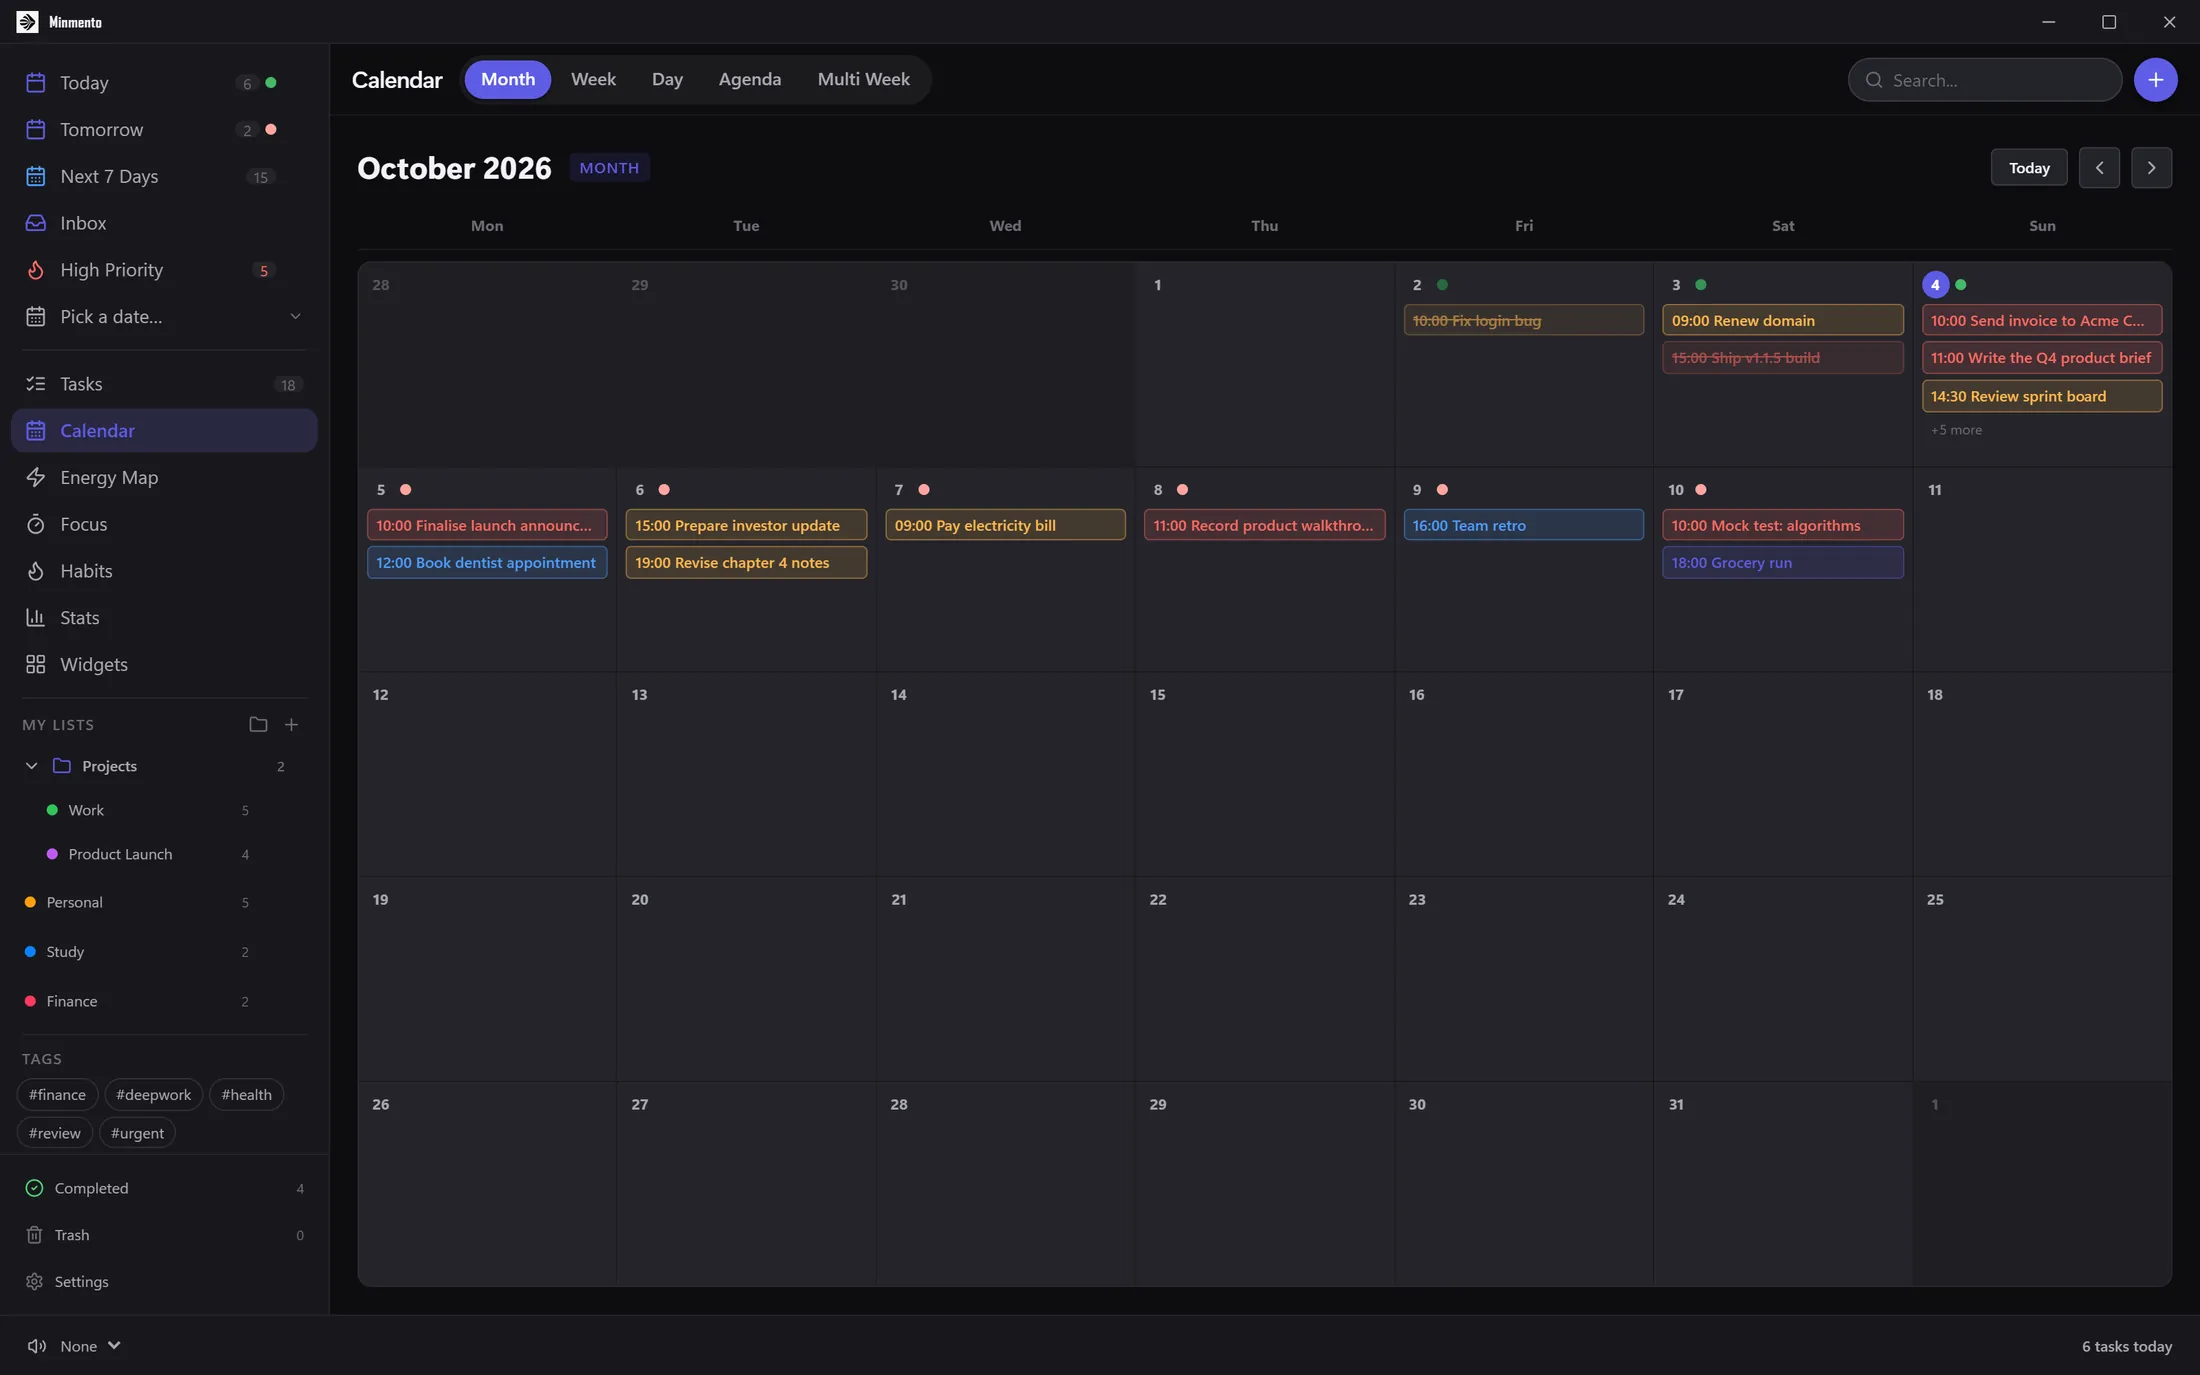
Task: Open 12:00 Book dentist appointment task
Action: tap(487, 563)
